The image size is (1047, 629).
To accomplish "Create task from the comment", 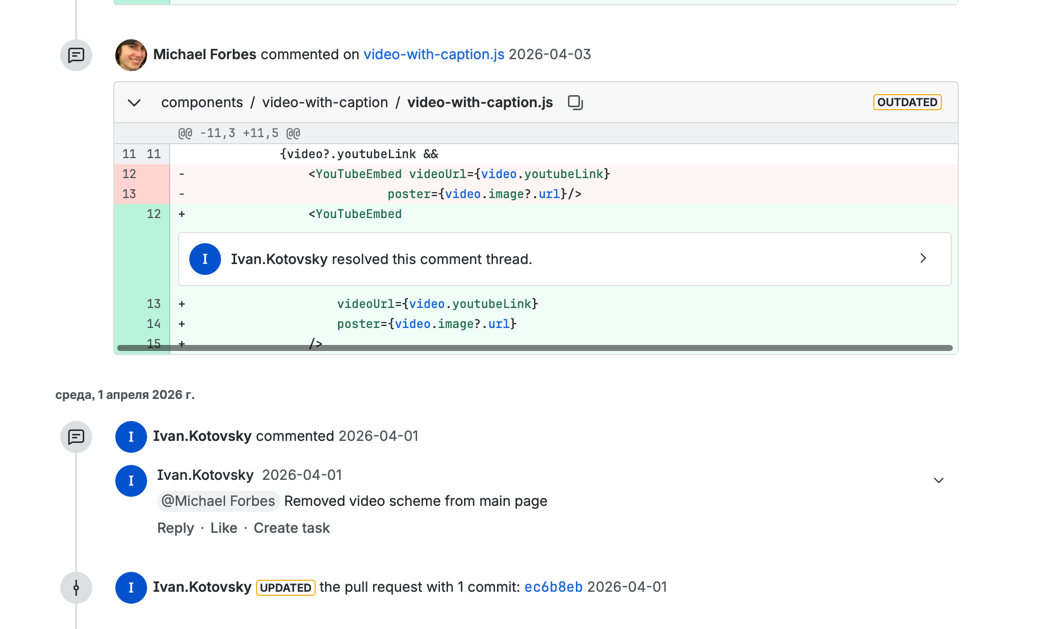I will [x=291, y=528].
